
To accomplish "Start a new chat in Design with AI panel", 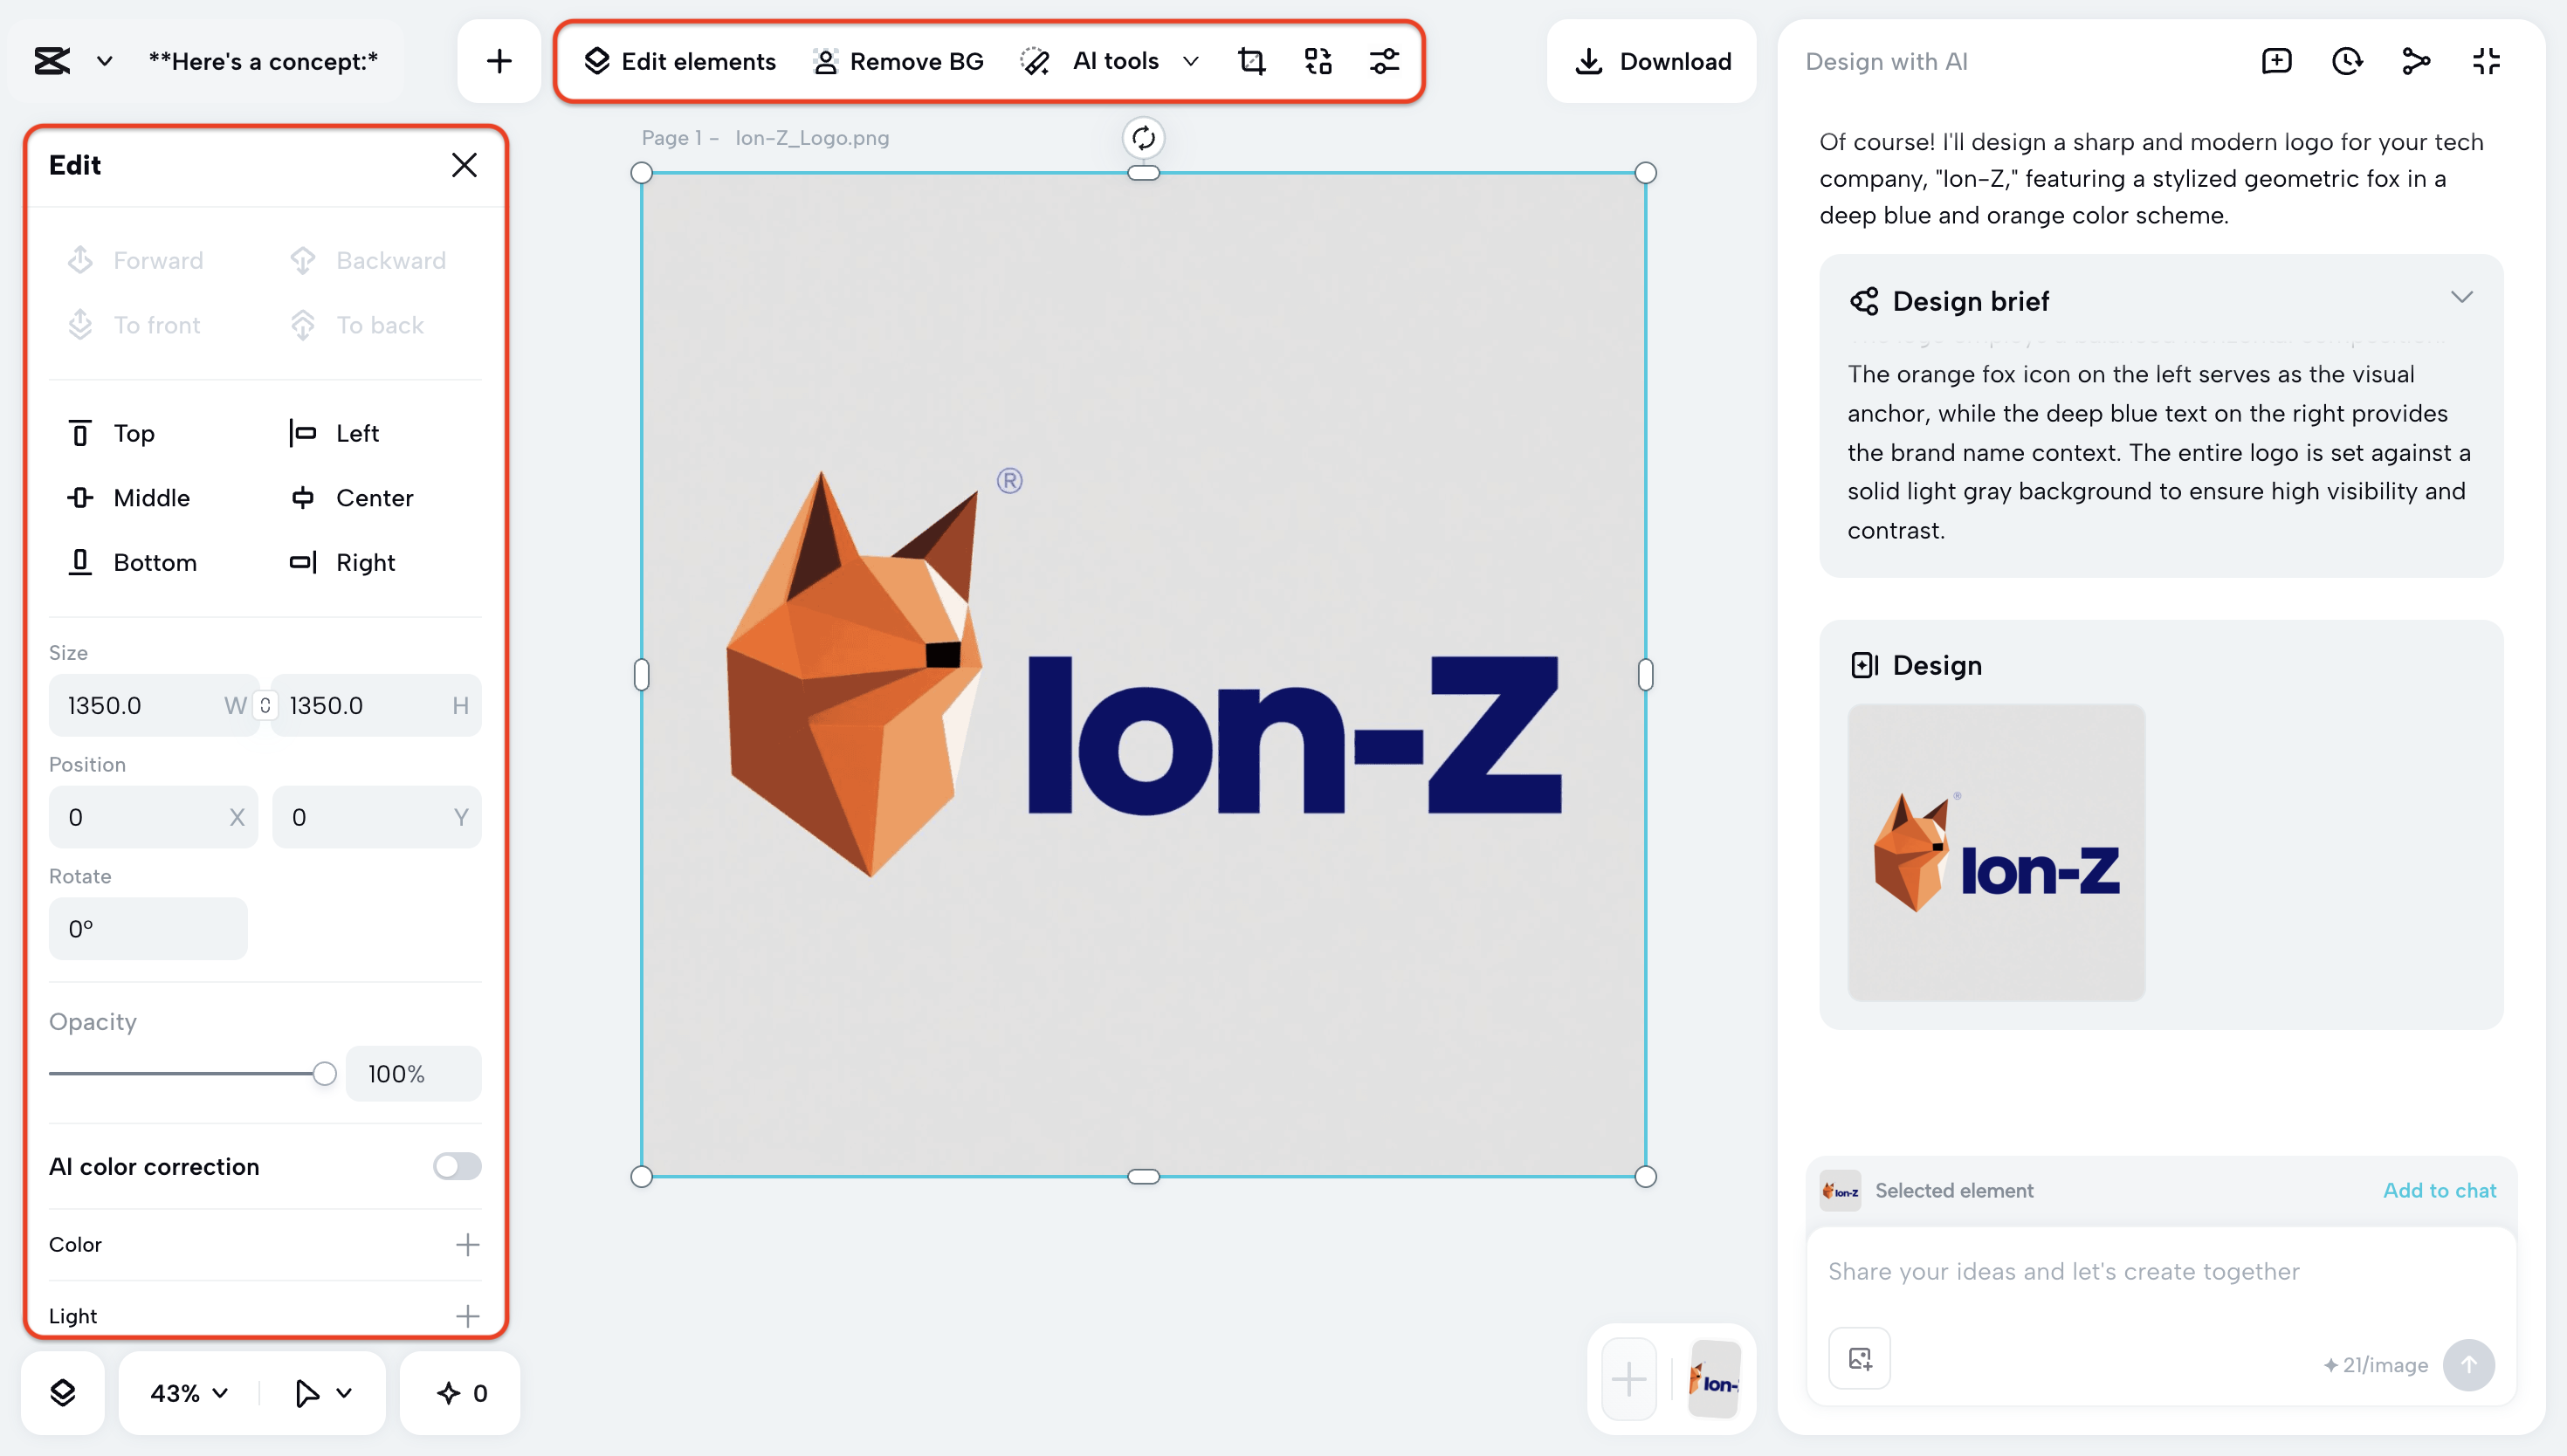I will (2276, 61).
